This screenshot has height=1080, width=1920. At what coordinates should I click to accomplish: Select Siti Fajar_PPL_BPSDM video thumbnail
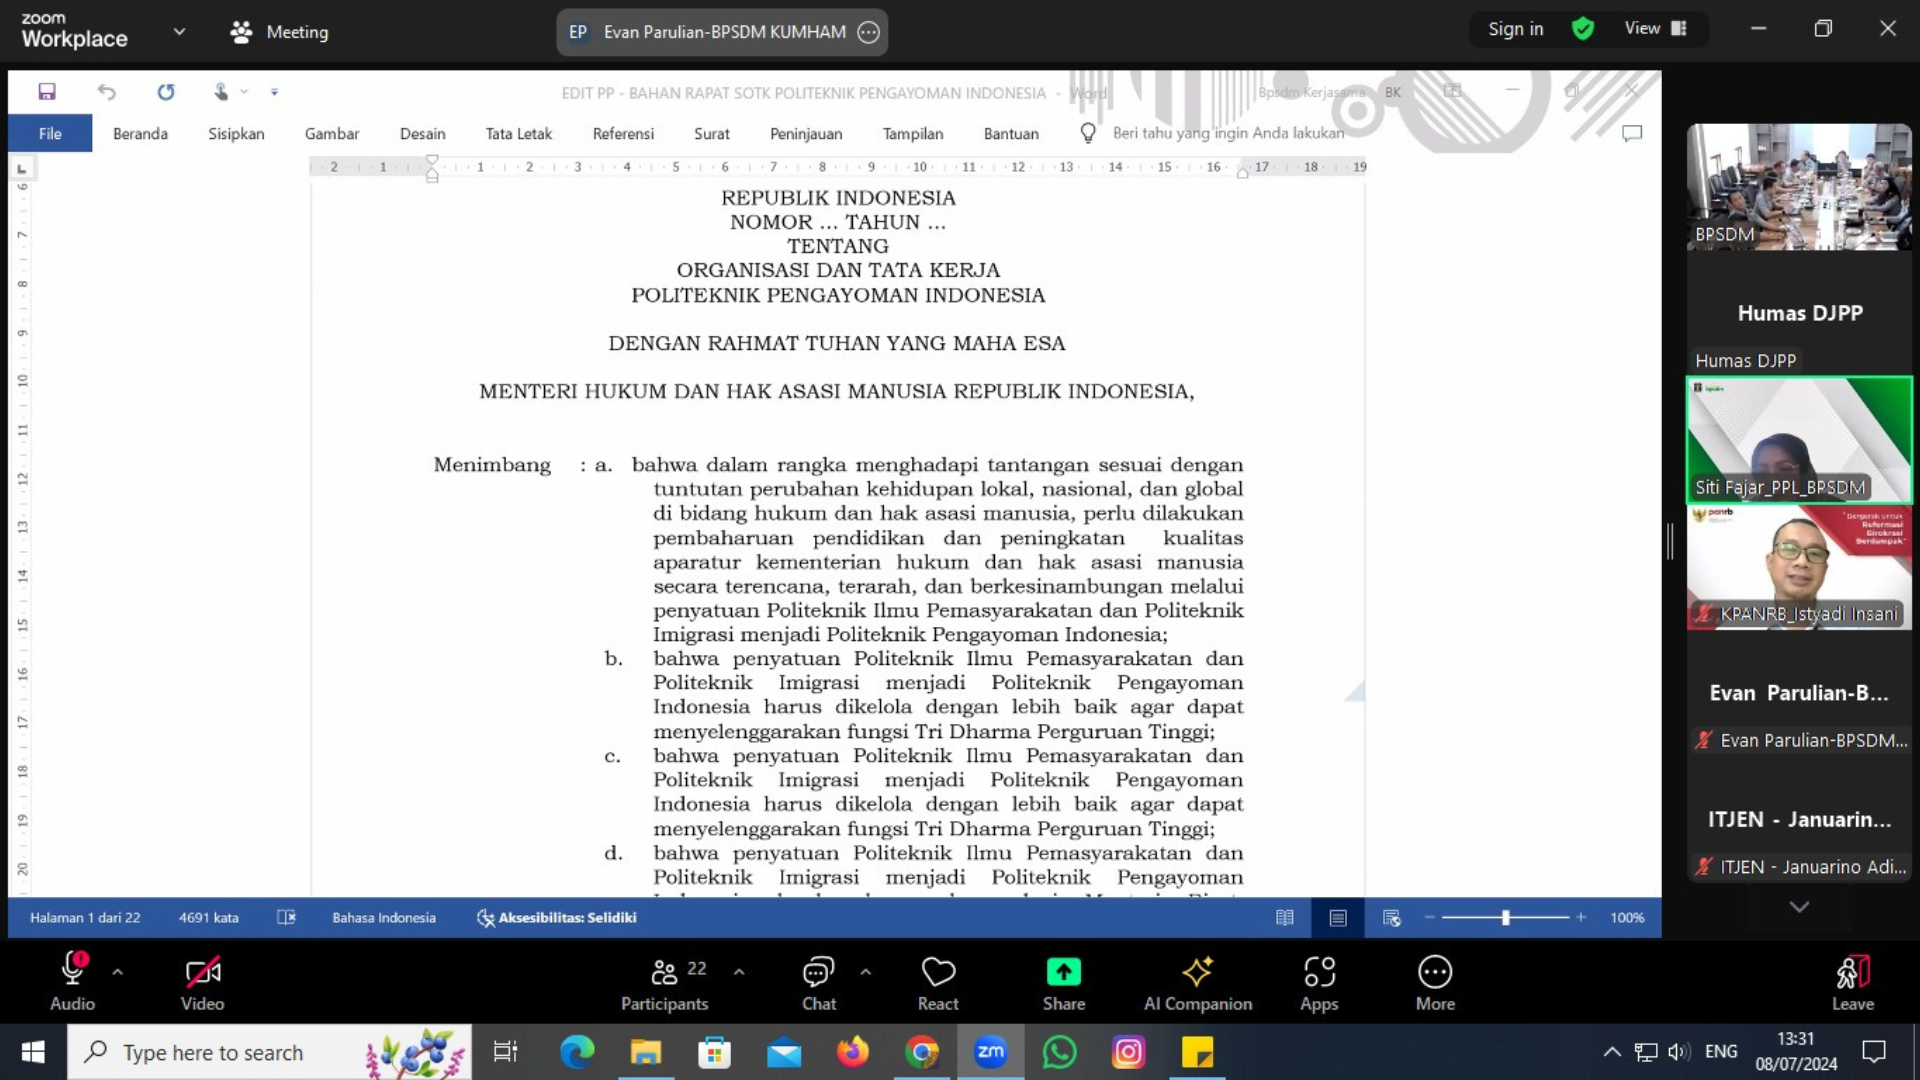(x=1799, y=440)
